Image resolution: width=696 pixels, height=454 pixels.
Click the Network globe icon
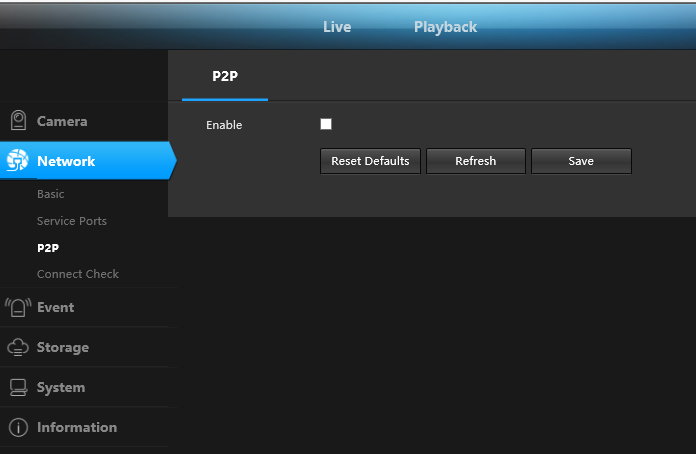click(x=17, y=160)
